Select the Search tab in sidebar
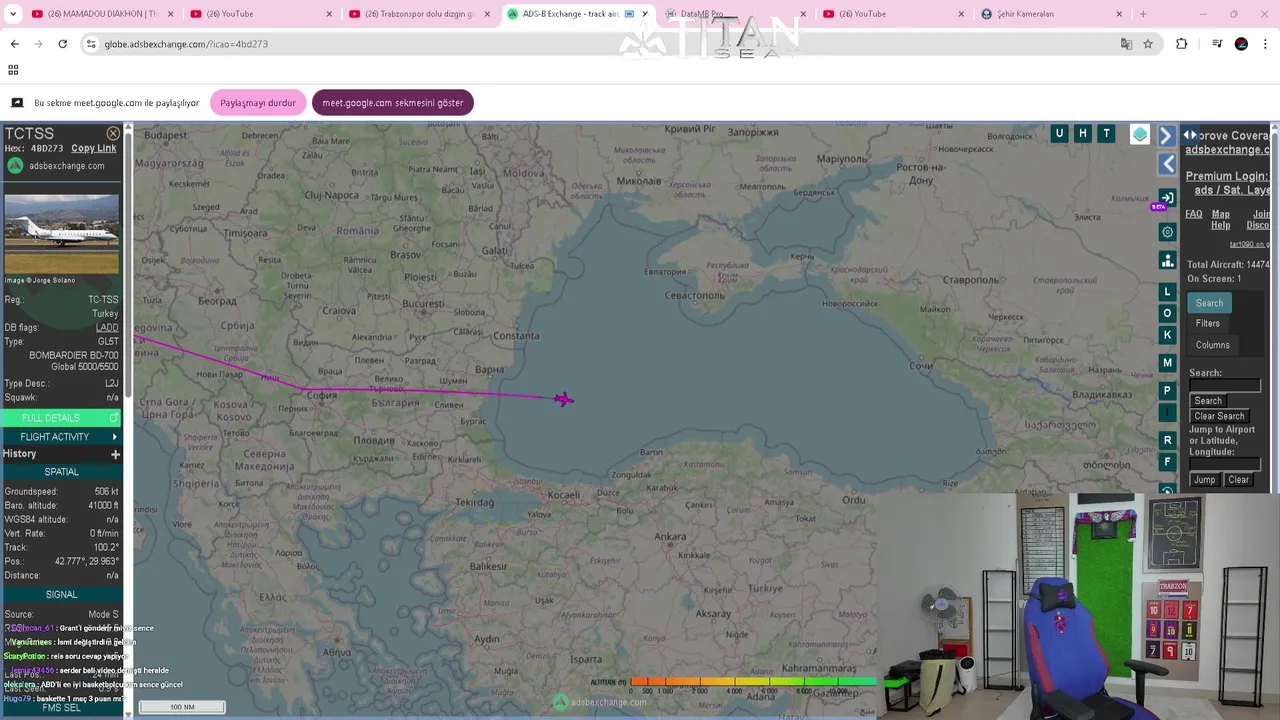Screen dimensions: 1280x720 (1209, 303)
